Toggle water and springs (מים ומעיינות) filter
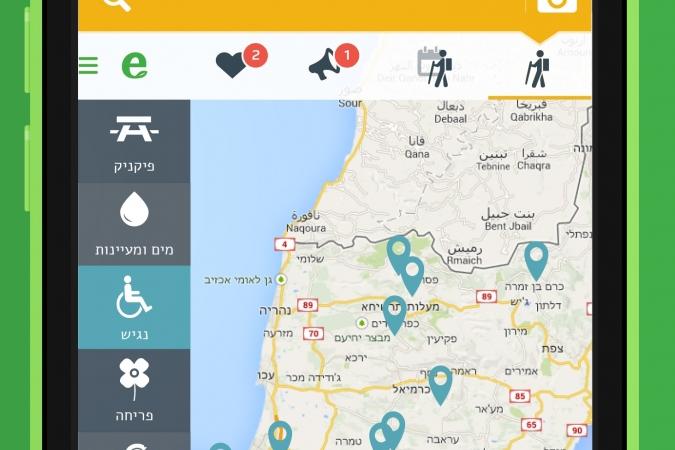 point(134,224)
